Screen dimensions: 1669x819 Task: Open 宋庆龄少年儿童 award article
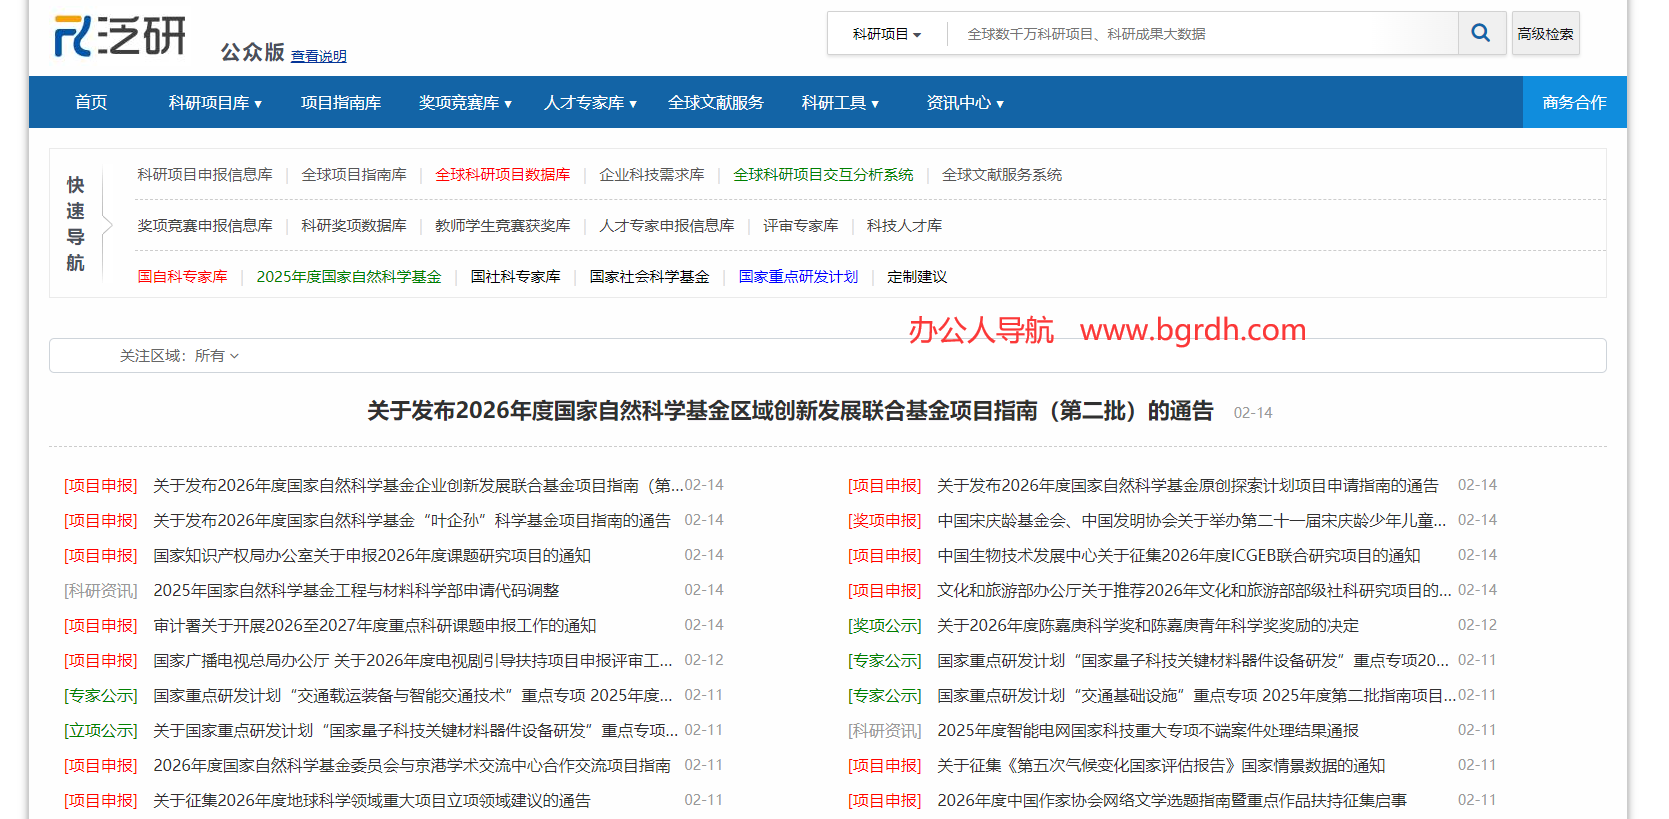pos(1192,521)
